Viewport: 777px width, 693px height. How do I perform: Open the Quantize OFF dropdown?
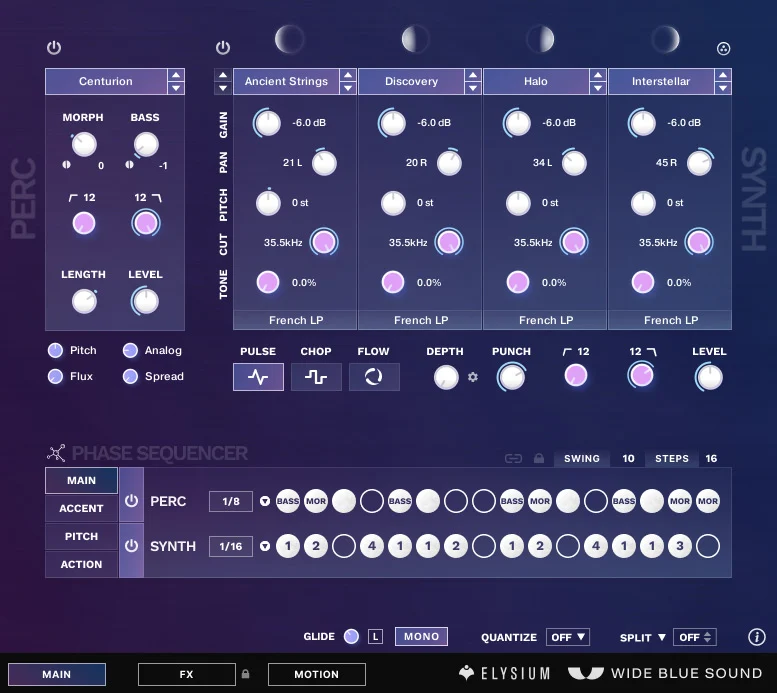coord(569,637)
